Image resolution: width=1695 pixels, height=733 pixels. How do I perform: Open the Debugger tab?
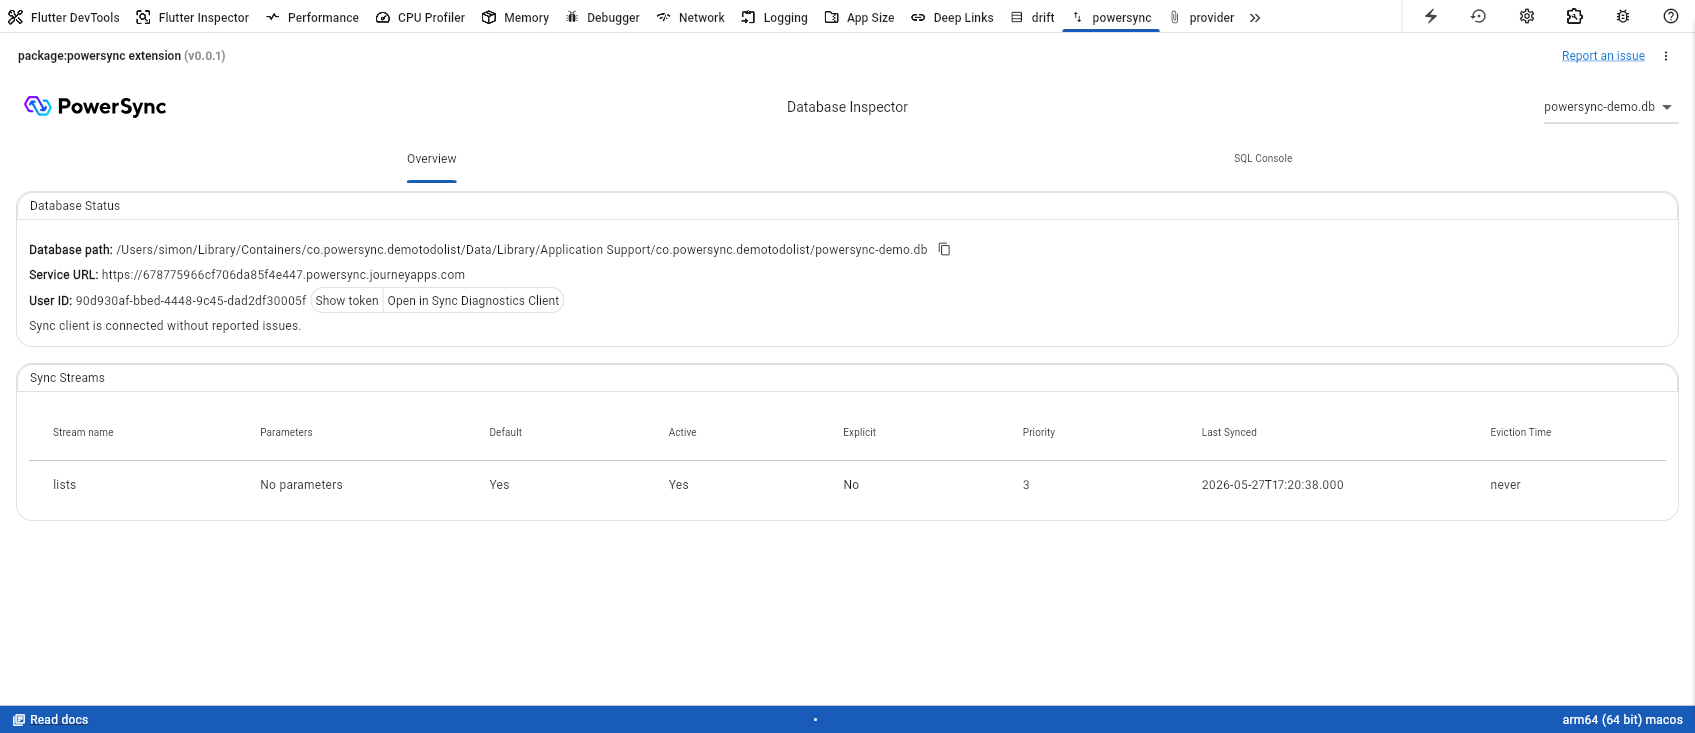pos(602,17)
